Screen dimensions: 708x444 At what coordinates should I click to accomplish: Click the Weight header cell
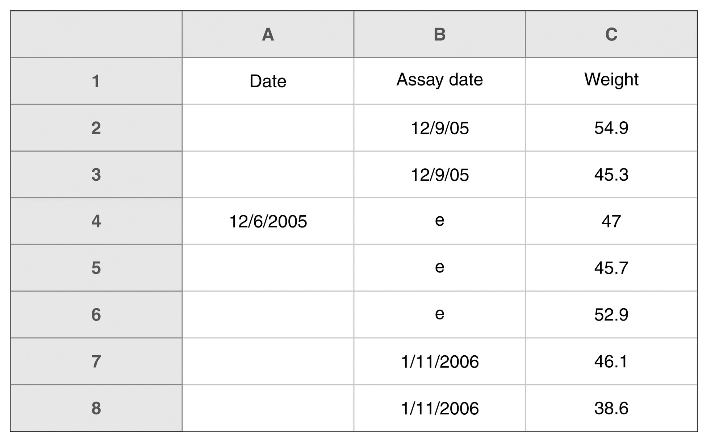(611, 81)
